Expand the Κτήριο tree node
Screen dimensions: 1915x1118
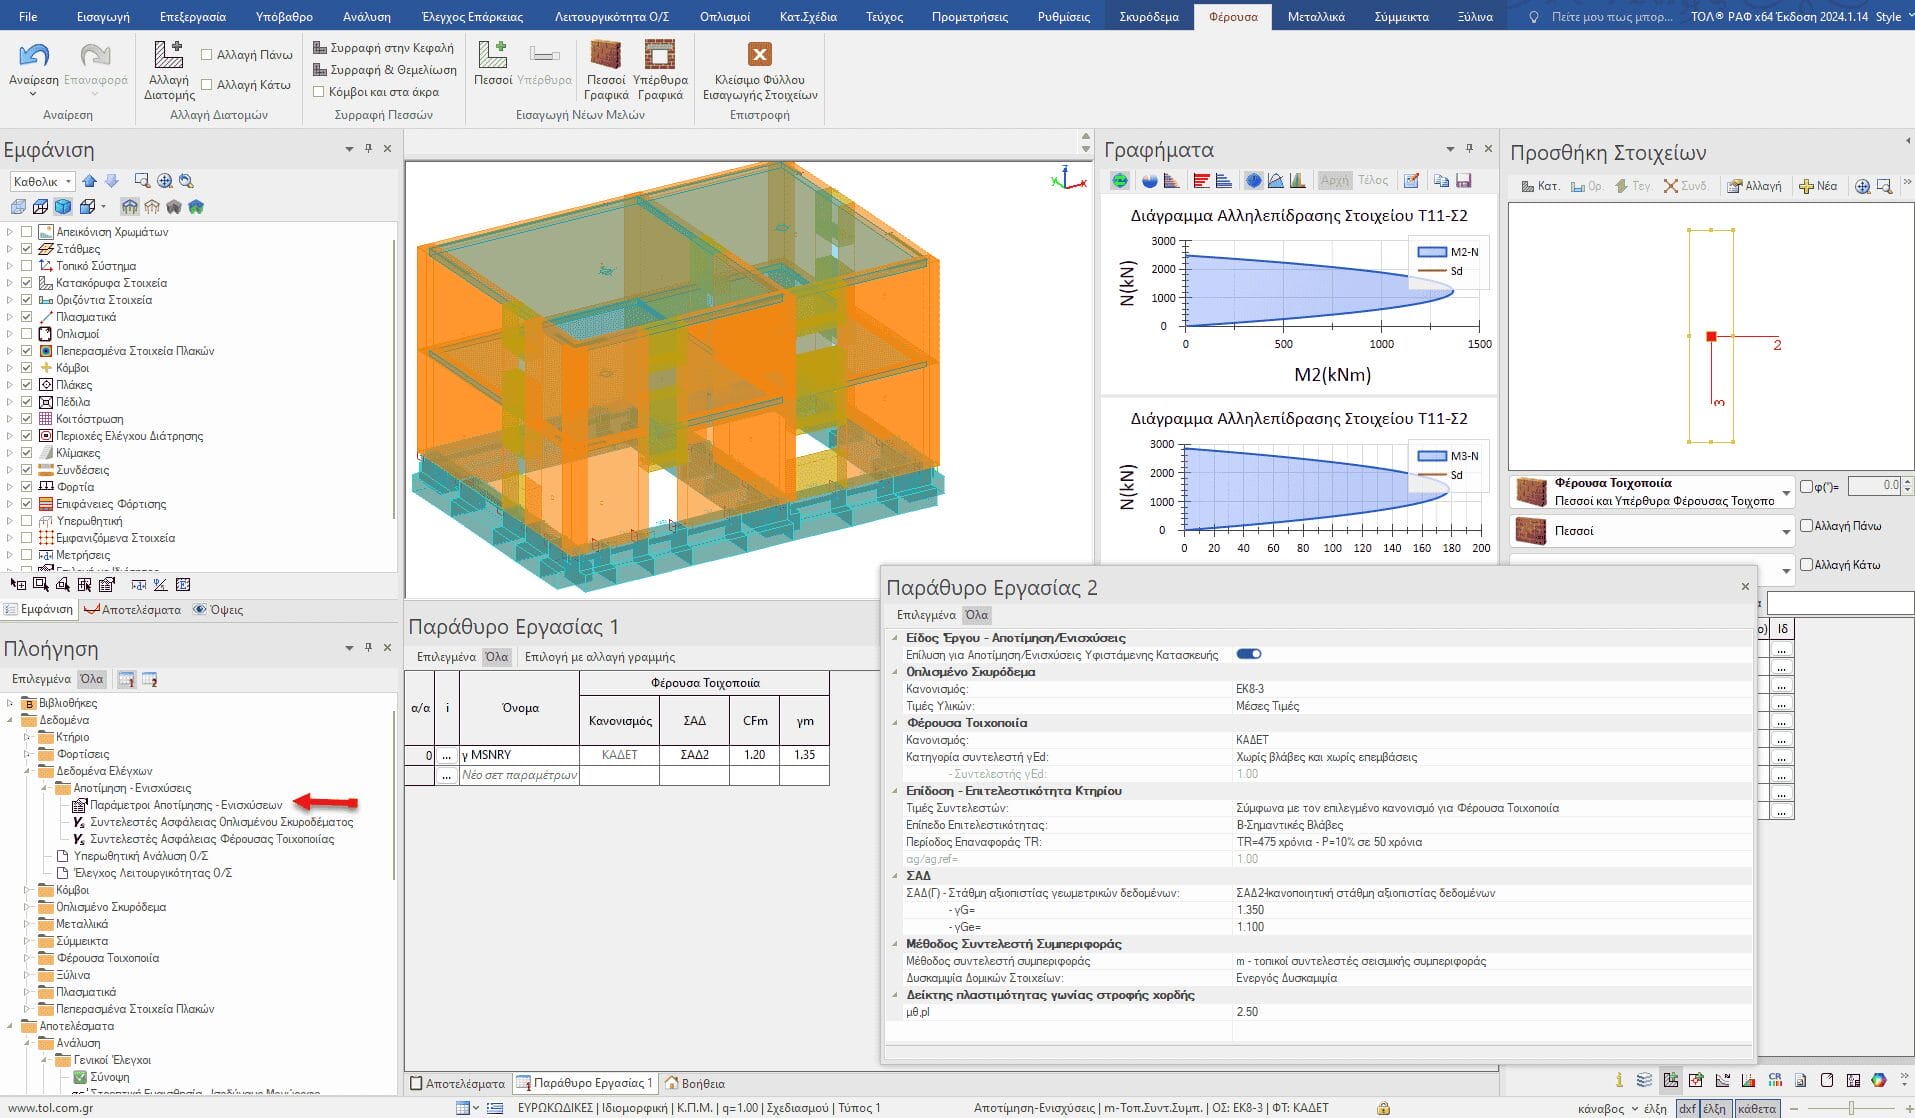click(x=28, y=737)
